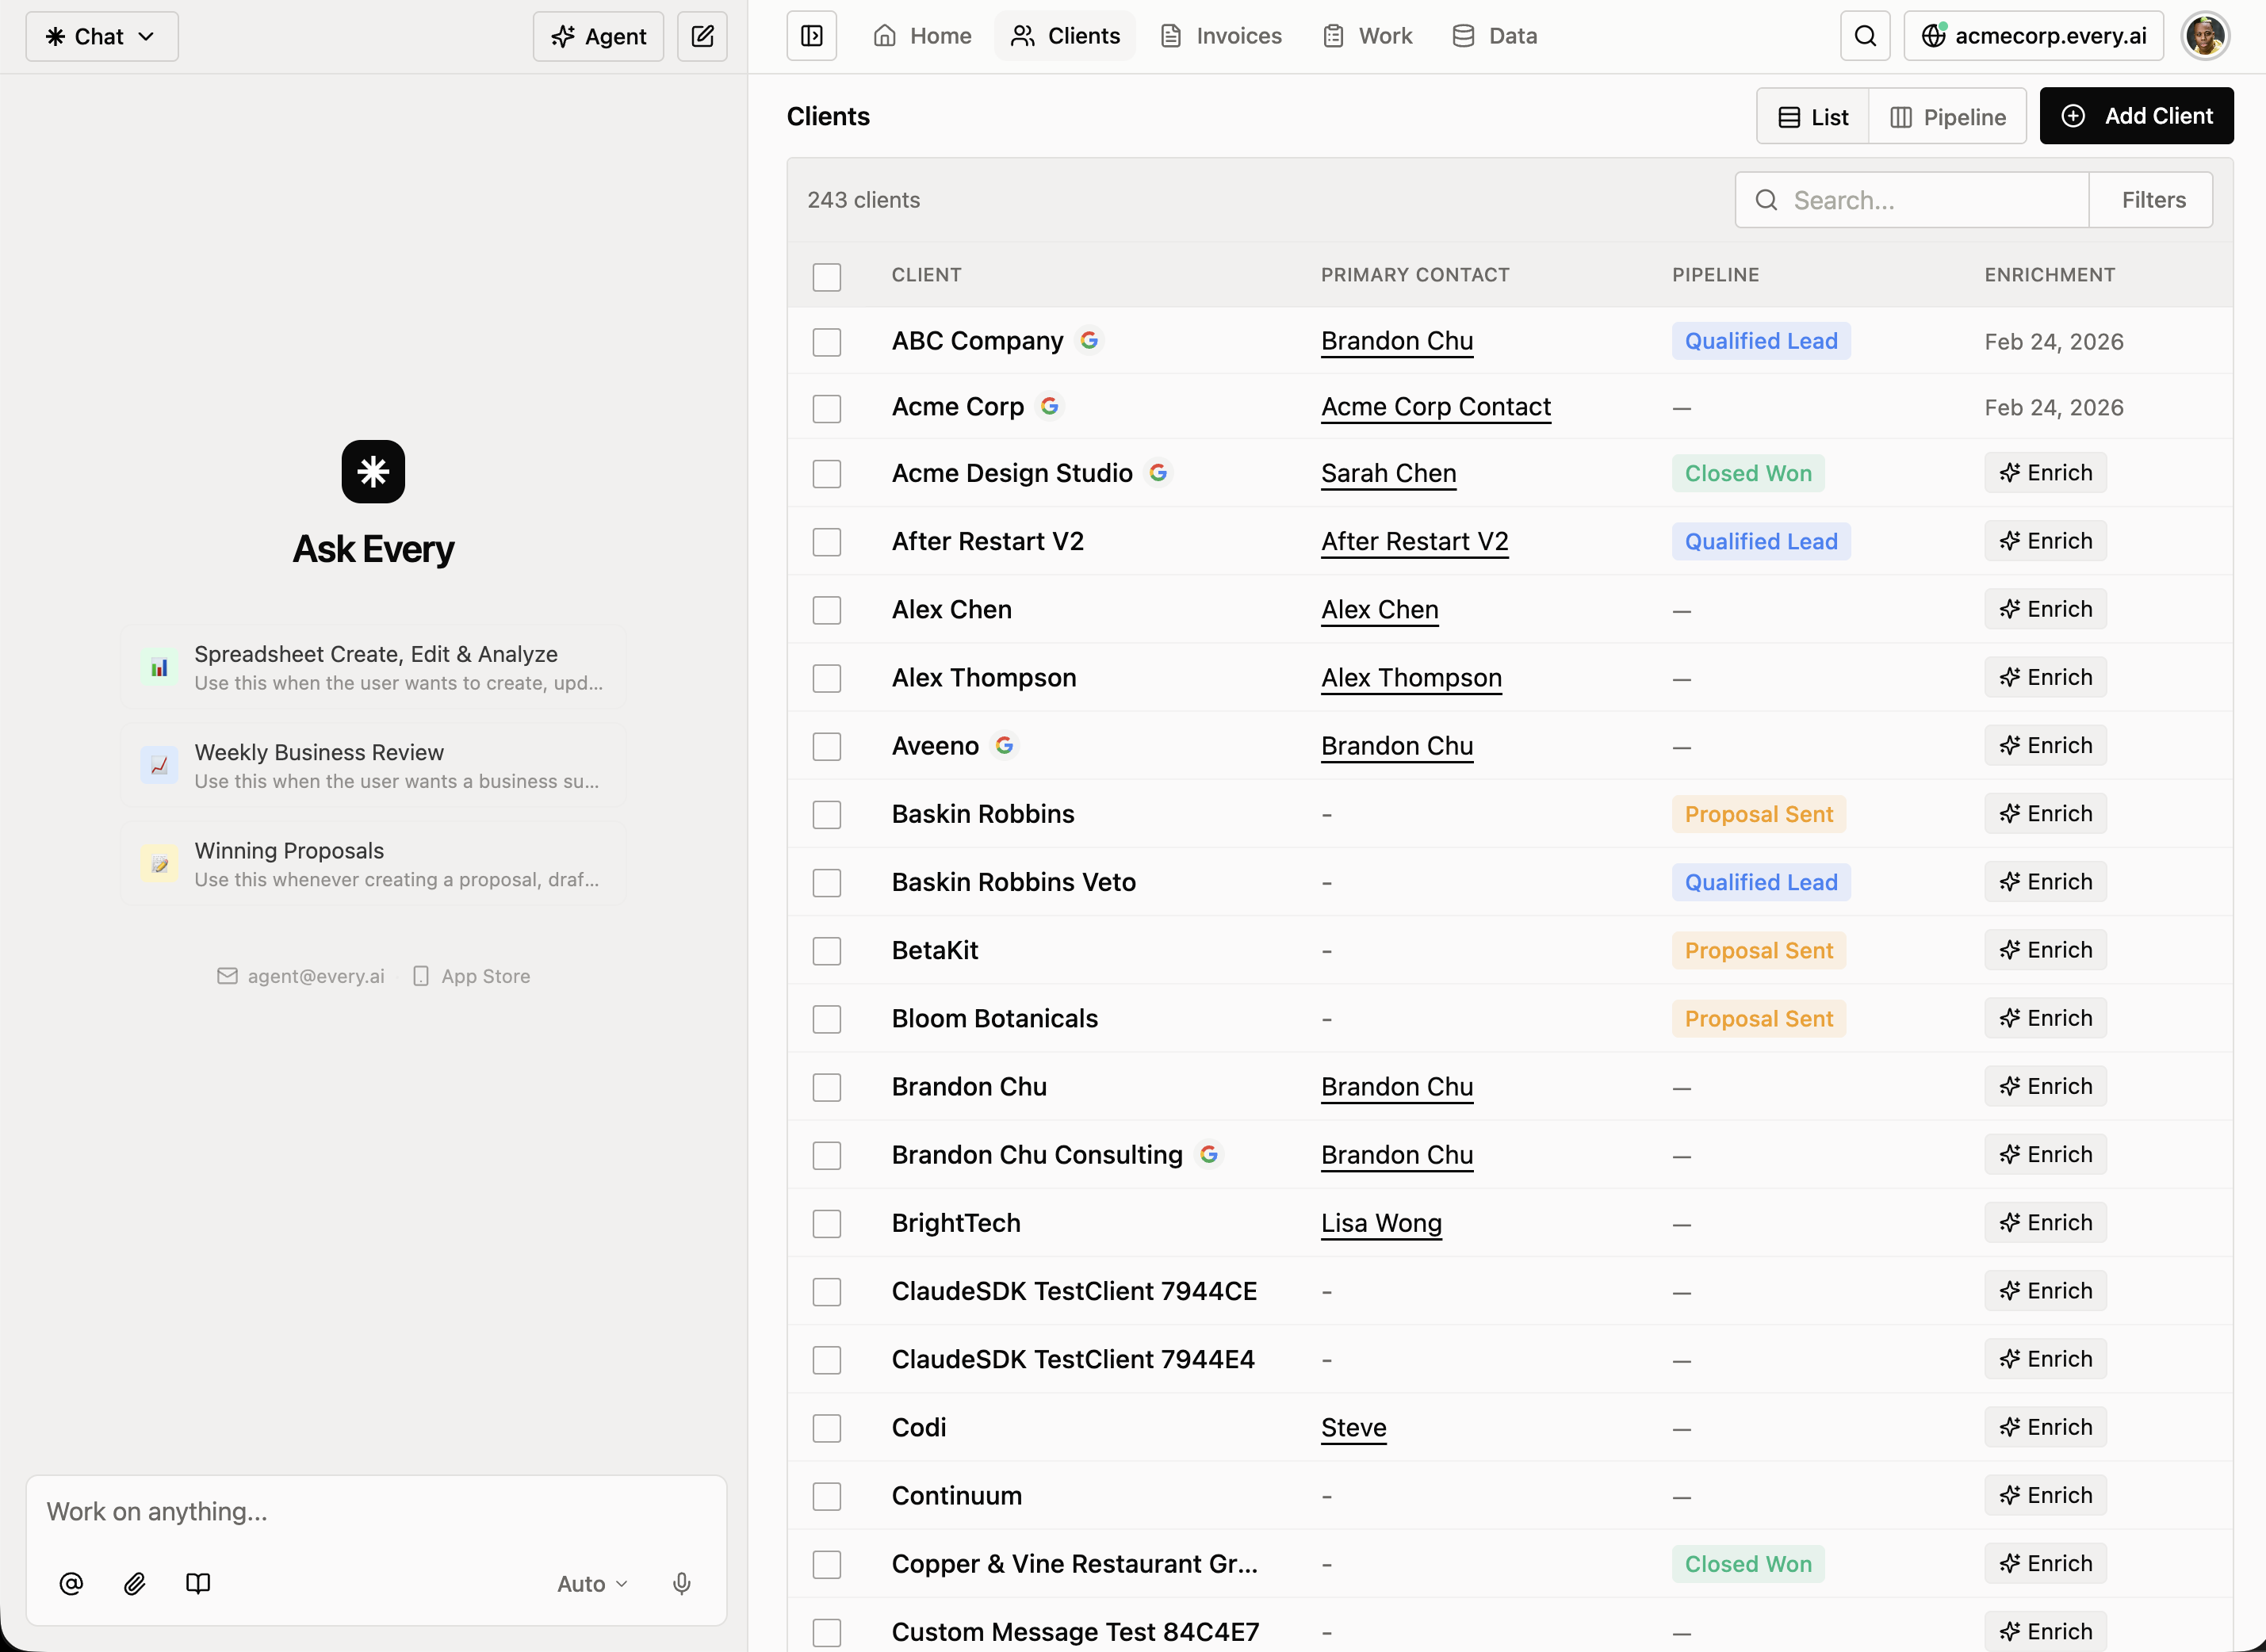Open Winning Proposals skill
2266x1652 pixels.
[374, 863]
